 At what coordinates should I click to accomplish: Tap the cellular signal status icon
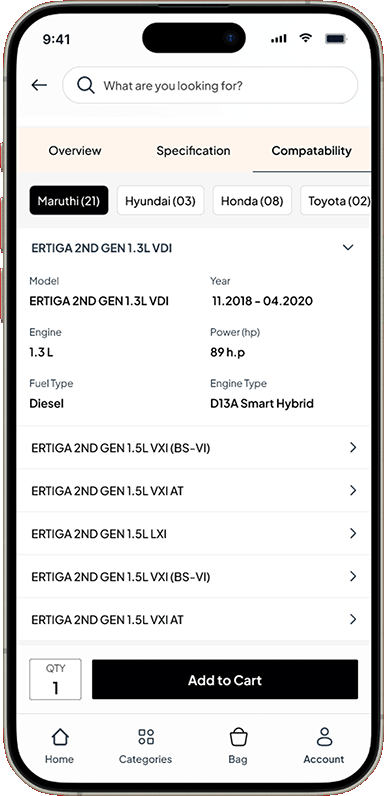[279, 39]
